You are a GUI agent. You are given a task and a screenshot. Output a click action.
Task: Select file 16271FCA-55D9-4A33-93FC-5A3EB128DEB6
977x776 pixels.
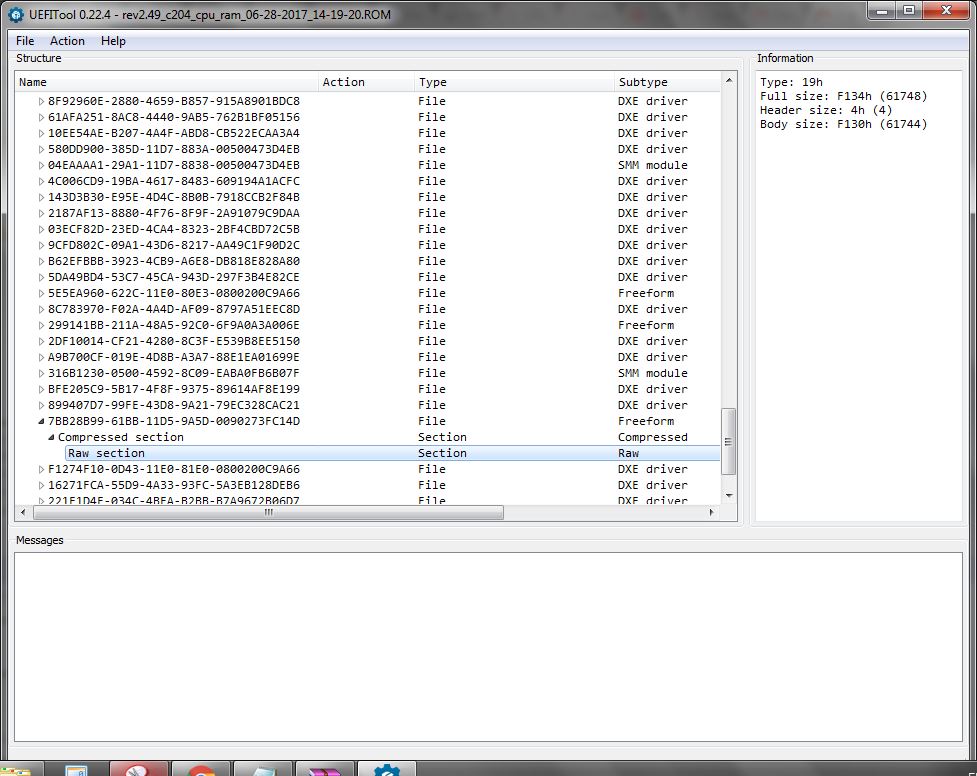point(174,485)
